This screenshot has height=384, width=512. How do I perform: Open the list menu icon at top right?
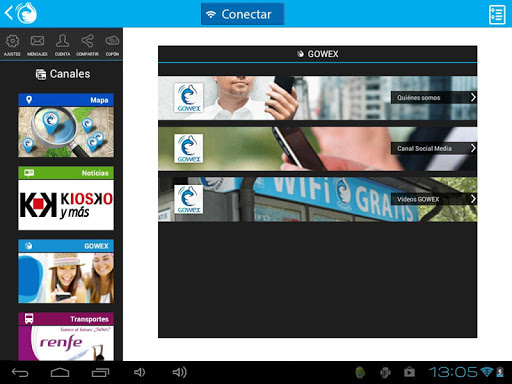(497, 15)
